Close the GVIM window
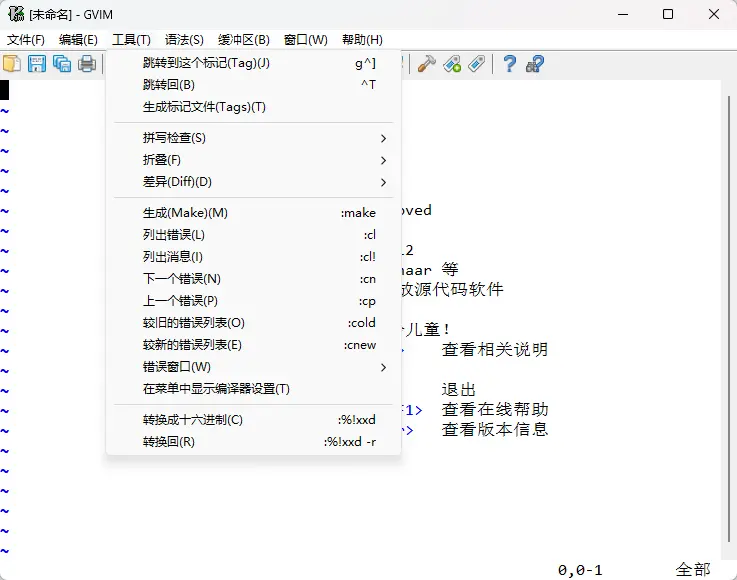 713,14
